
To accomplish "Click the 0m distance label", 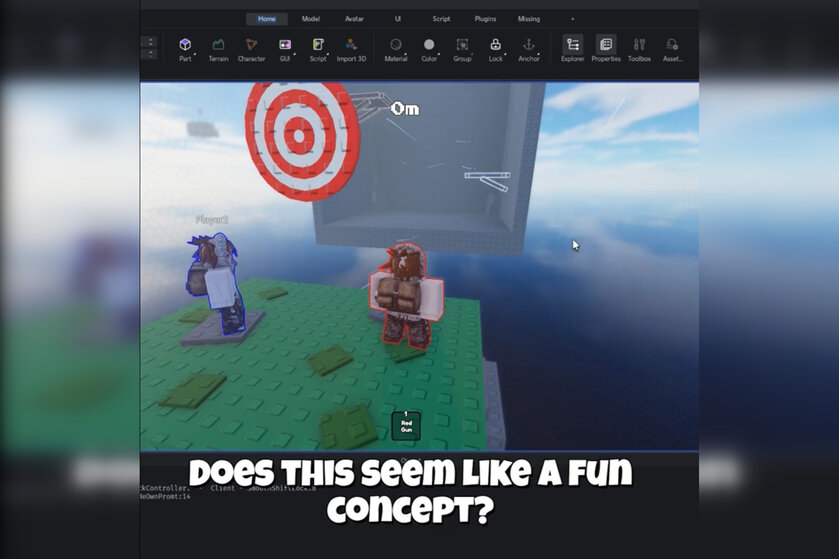I will (405, 109).
